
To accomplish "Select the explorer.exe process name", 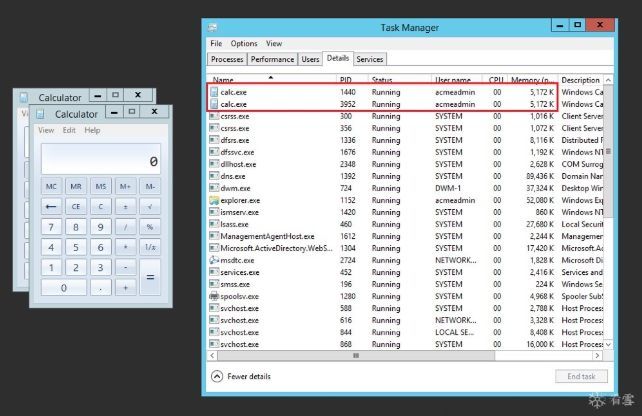I will pyautogui.click(x=240, y=200).
